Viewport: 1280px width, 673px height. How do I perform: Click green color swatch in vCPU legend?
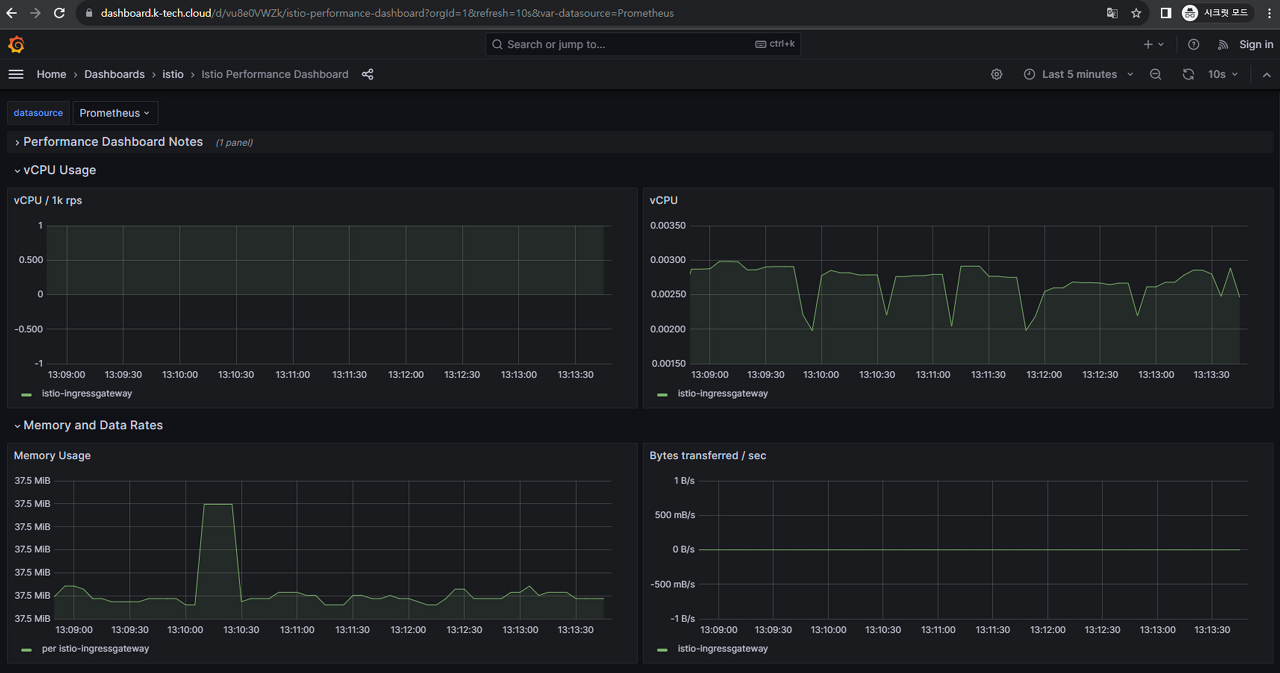click(x=662, y=394)
